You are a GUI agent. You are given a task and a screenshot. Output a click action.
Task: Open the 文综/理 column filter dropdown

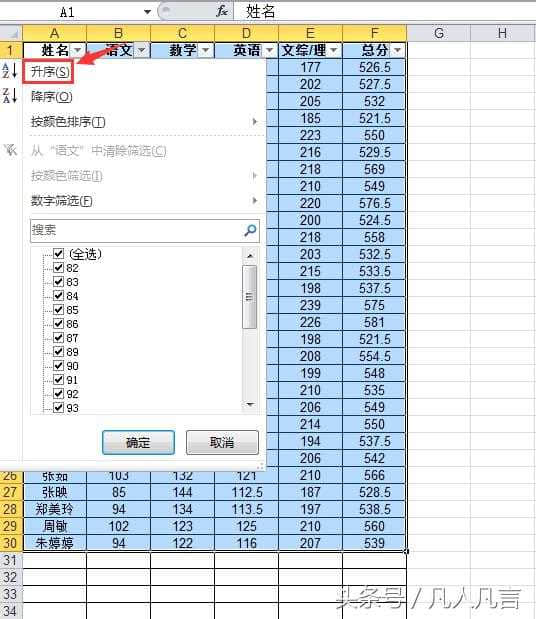[334, 50]
